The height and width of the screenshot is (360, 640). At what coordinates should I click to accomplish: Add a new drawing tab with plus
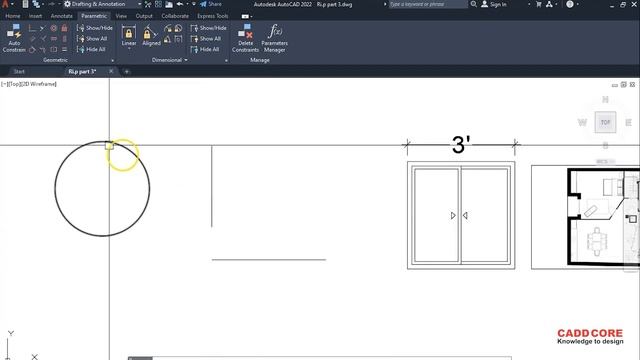coord(127,71)
